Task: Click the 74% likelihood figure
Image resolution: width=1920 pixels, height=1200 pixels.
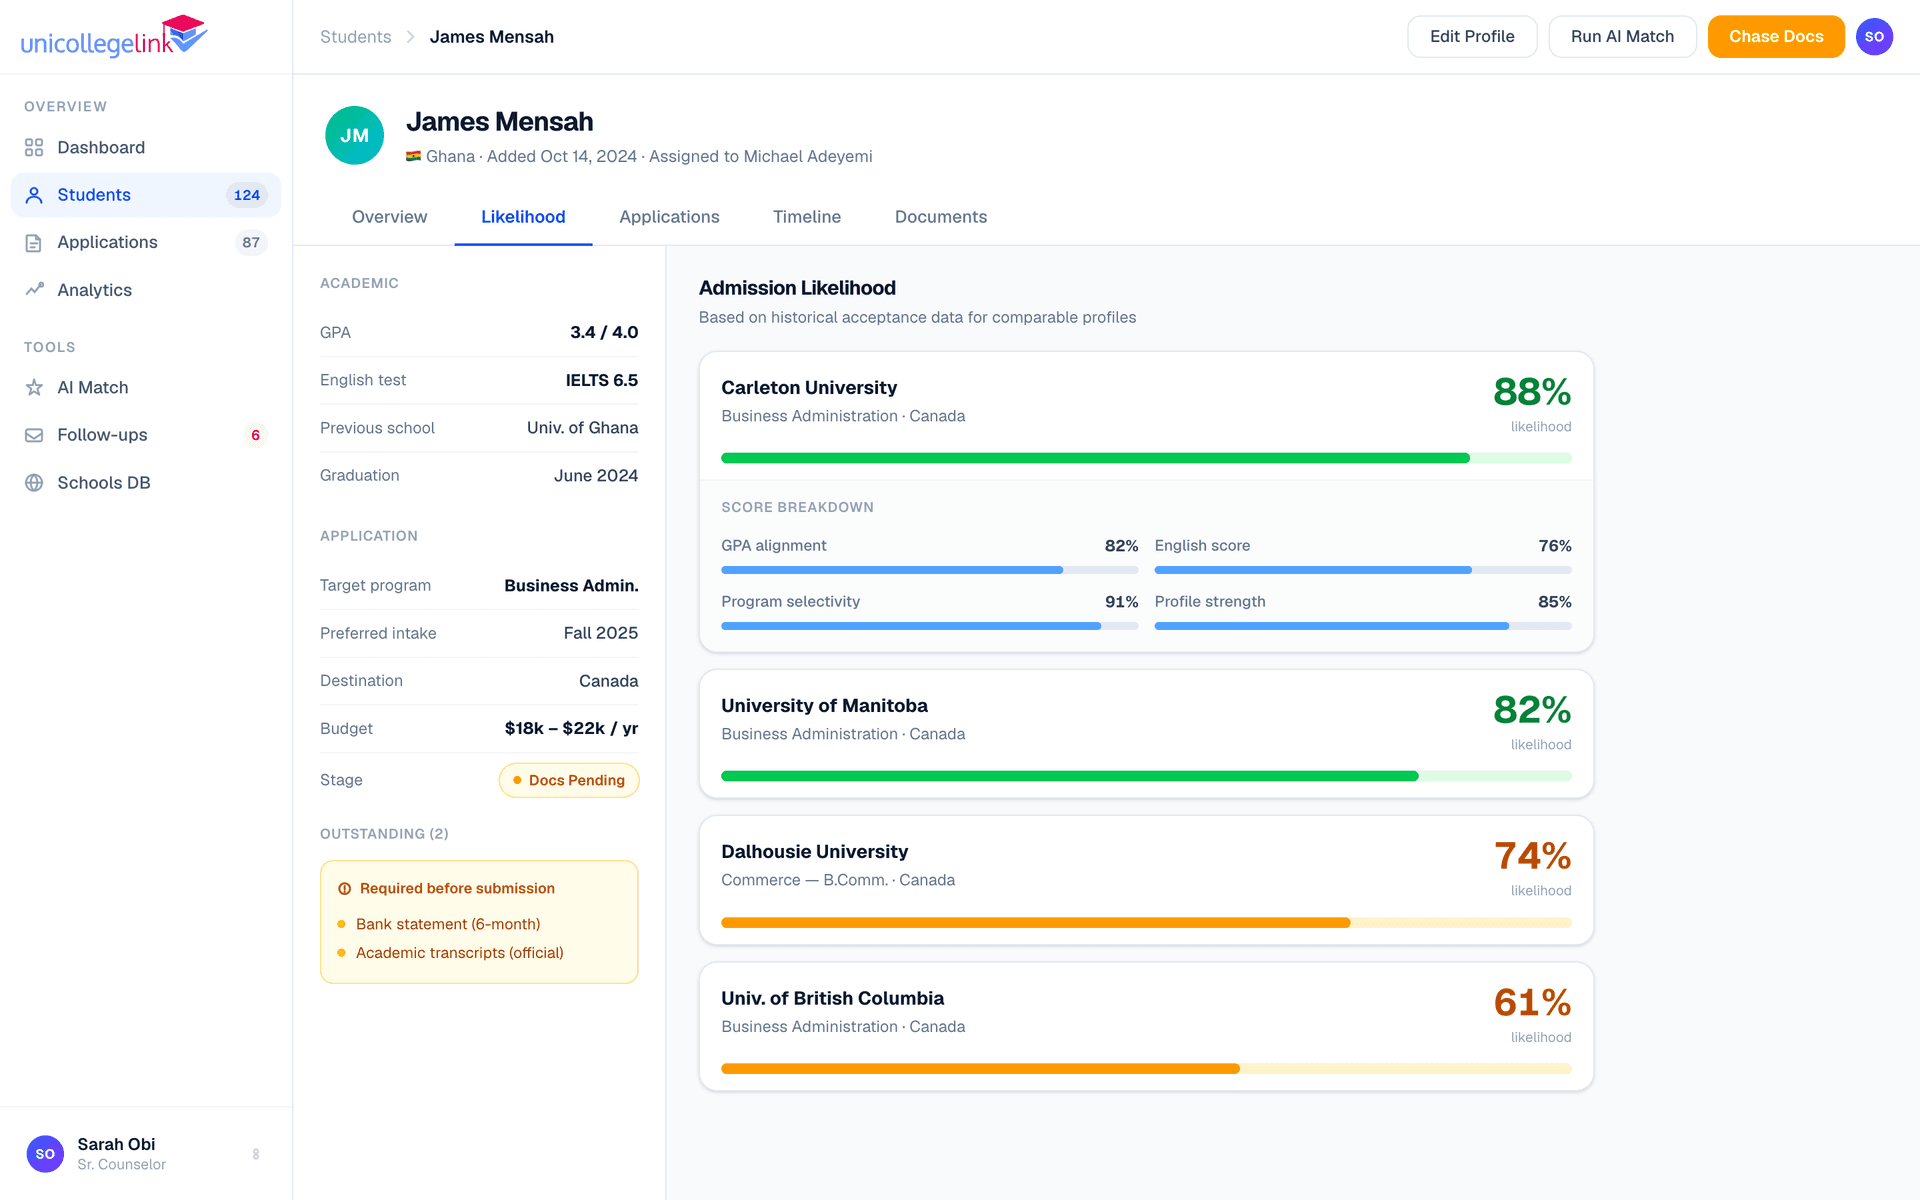Action: coord(1533,856)
